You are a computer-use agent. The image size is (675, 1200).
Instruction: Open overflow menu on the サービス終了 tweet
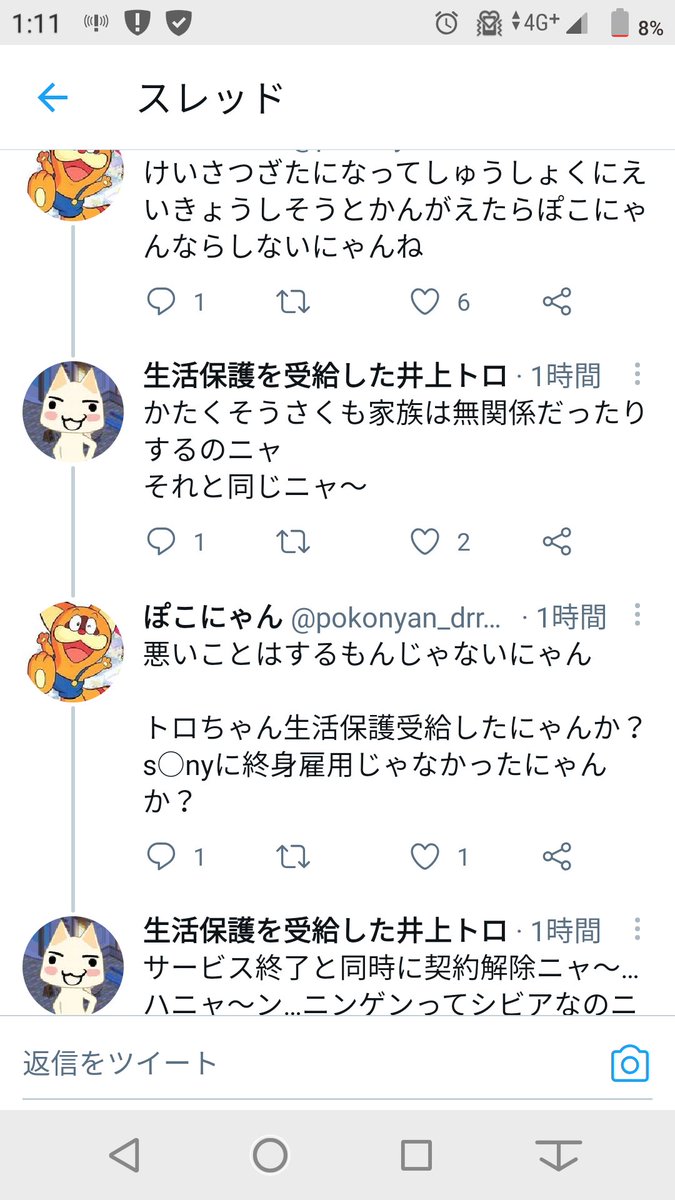click(x=637, y=929)
